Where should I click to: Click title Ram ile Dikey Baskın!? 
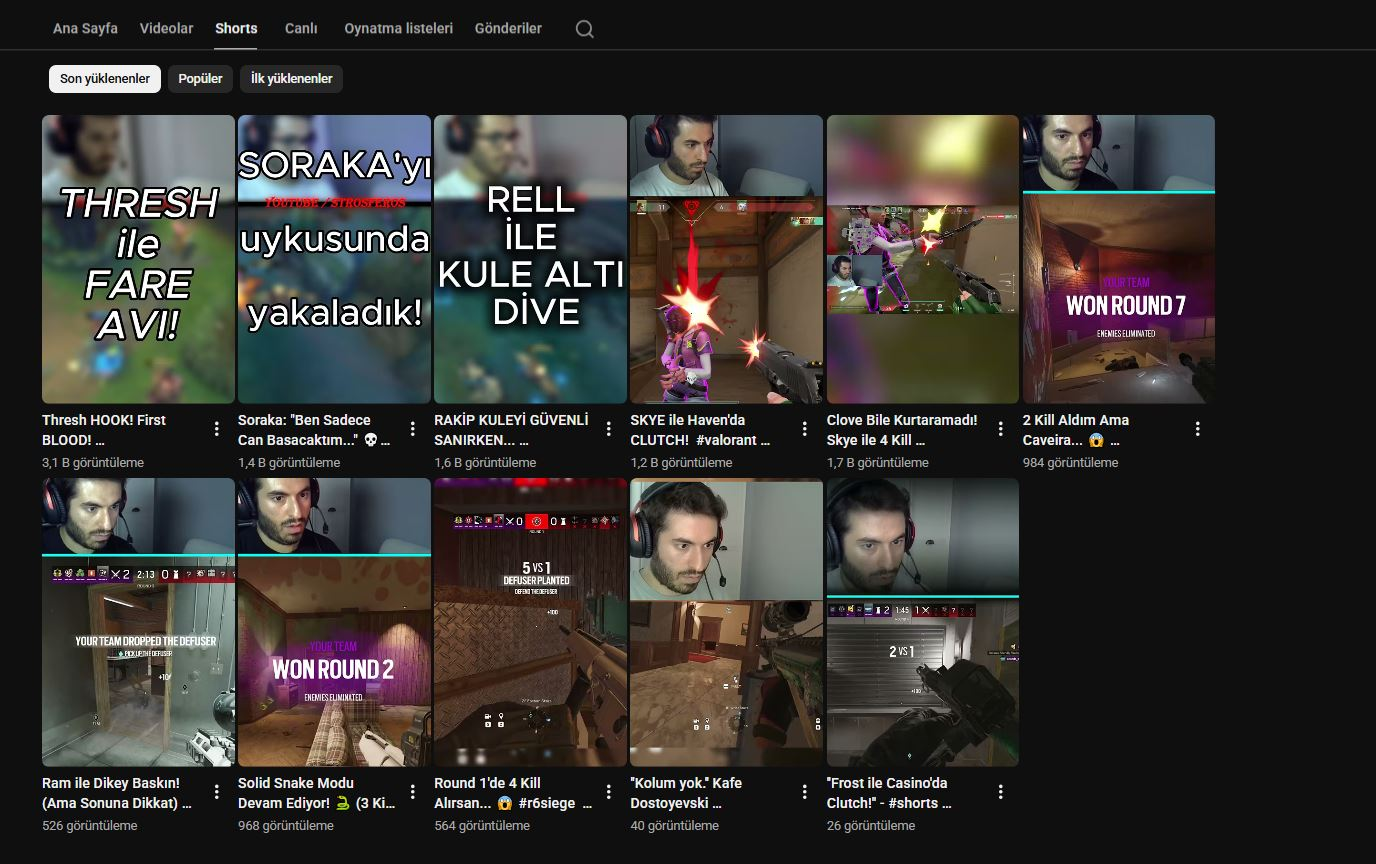coord(117,793)
